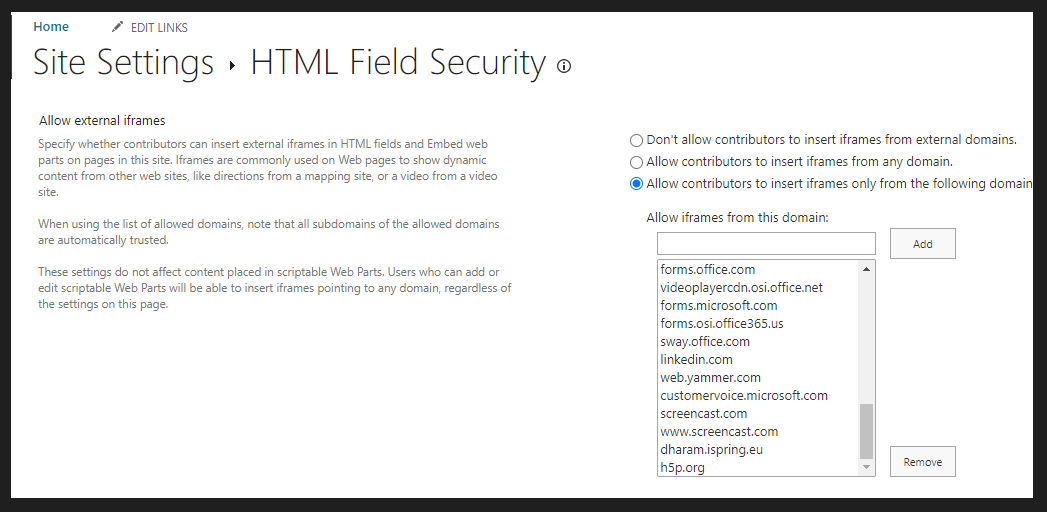This screenshot has width=1047, height=512.
Task: Click the Add domain button
Action: (922, 244)
